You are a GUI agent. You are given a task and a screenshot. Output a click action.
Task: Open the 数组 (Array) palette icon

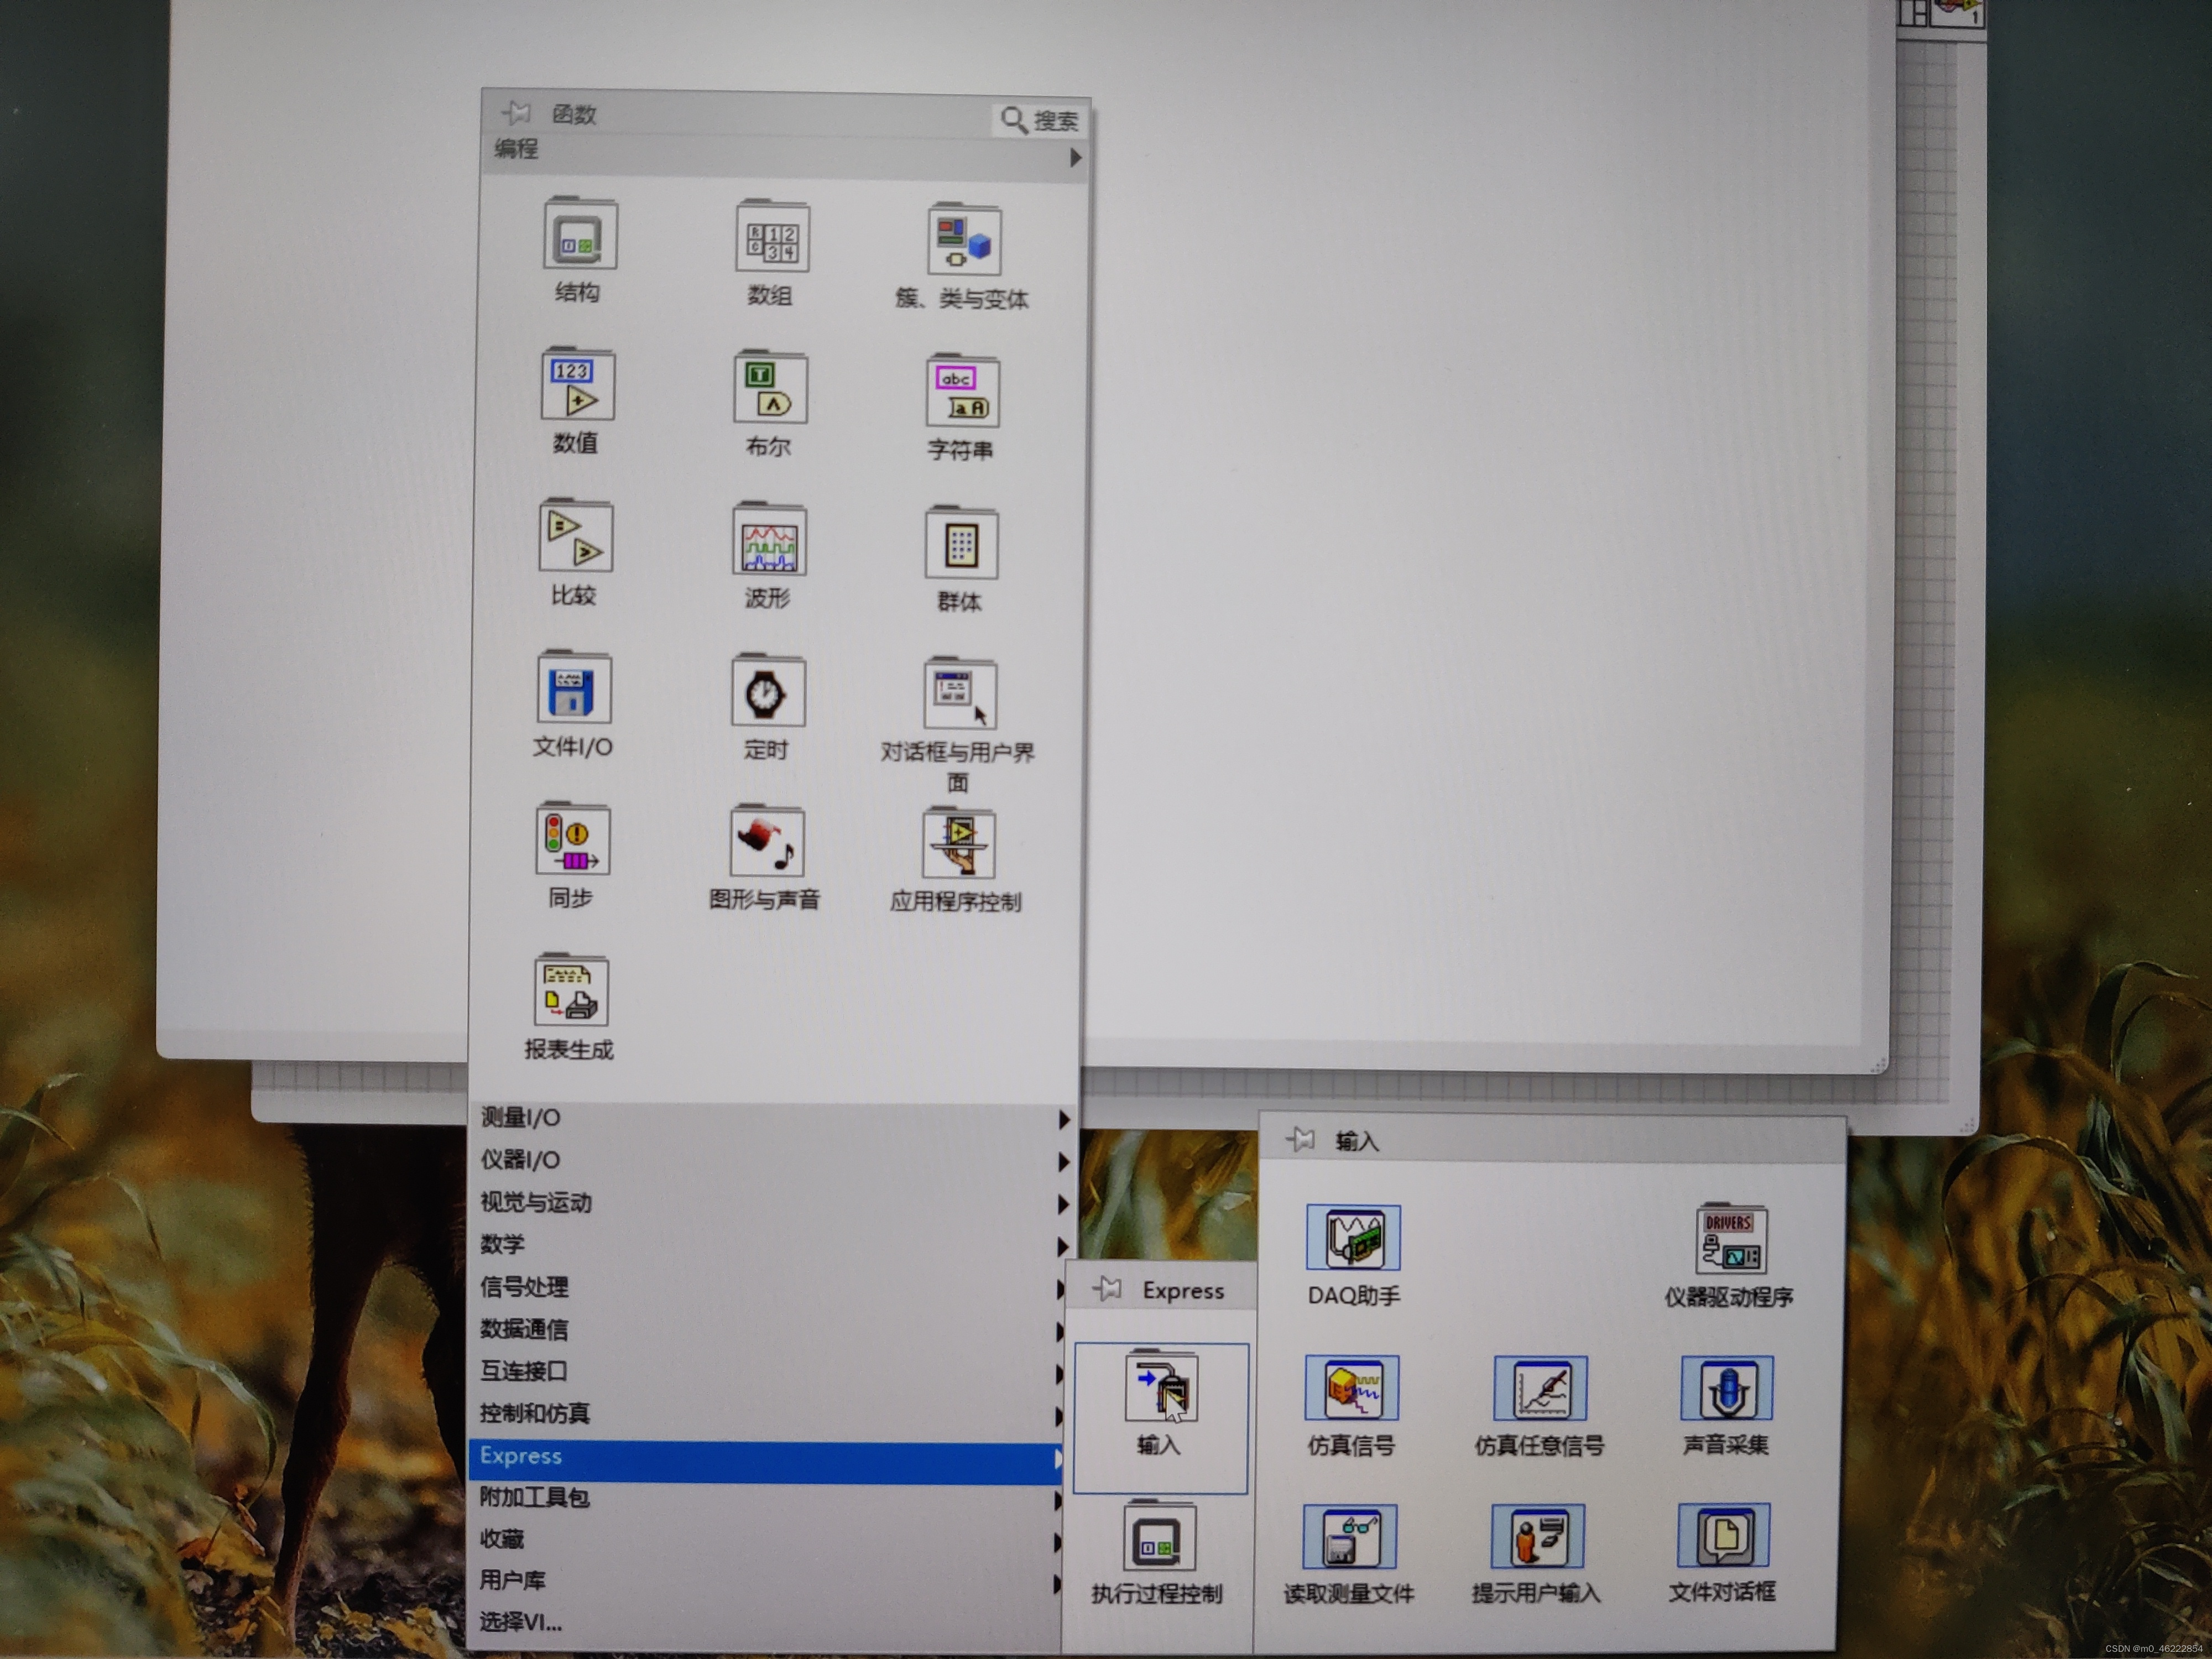click(x=772, y=238)
